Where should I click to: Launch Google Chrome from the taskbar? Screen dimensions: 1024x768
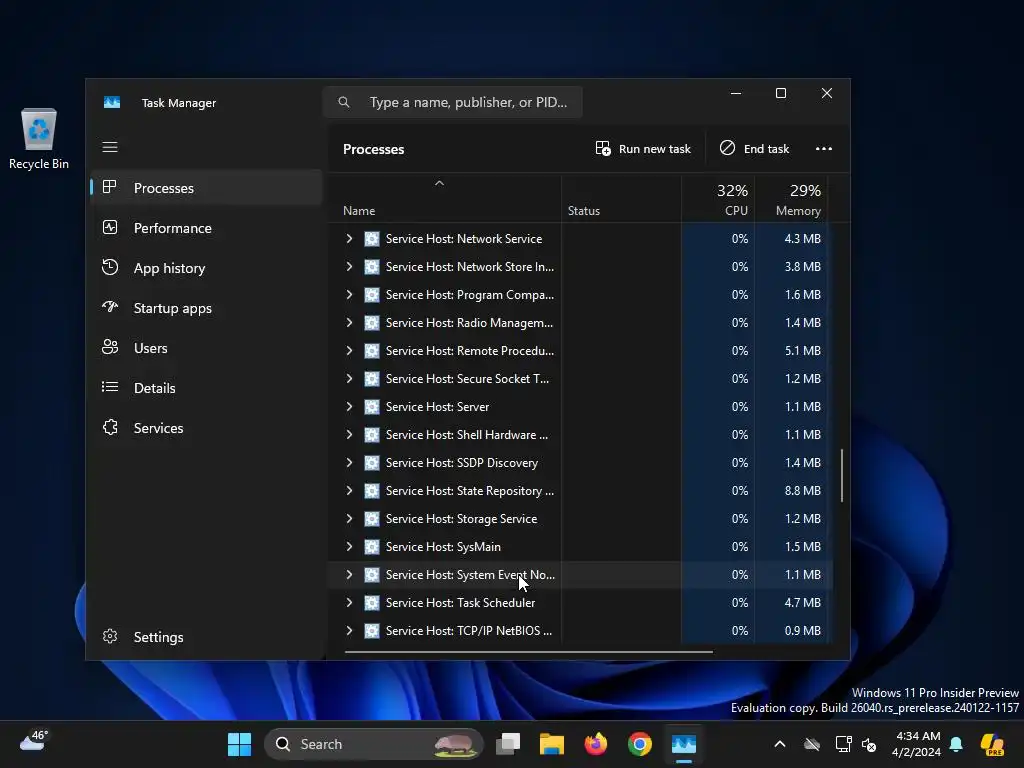click(639, 744)
